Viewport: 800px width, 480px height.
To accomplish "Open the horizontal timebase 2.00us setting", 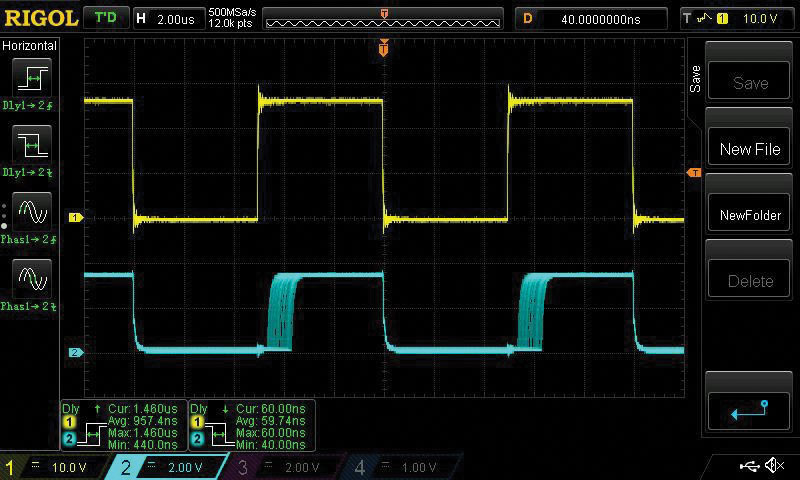I will tap(167, 18).
